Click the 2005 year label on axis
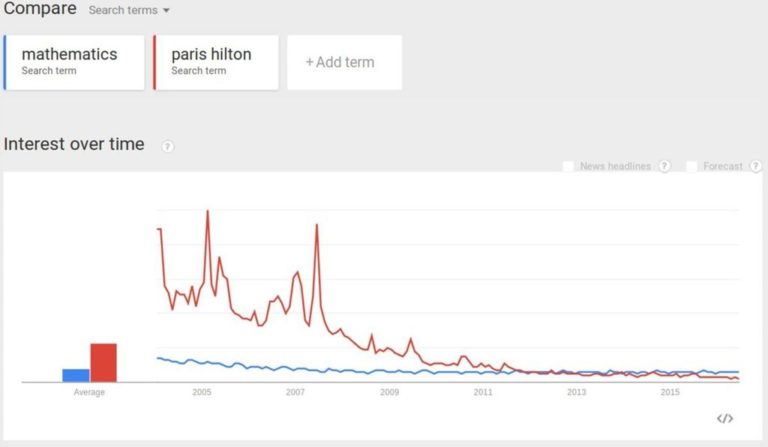This screenshot has height=447, width=768. (201, 392)
